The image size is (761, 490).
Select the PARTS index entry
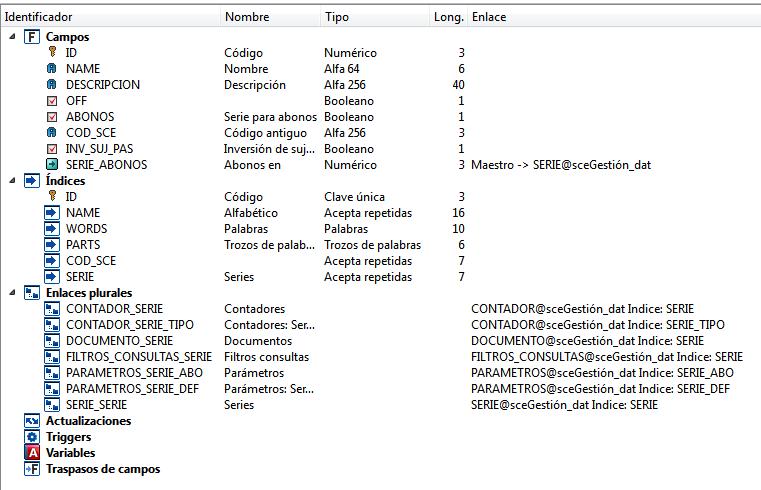tap(83, 244)
